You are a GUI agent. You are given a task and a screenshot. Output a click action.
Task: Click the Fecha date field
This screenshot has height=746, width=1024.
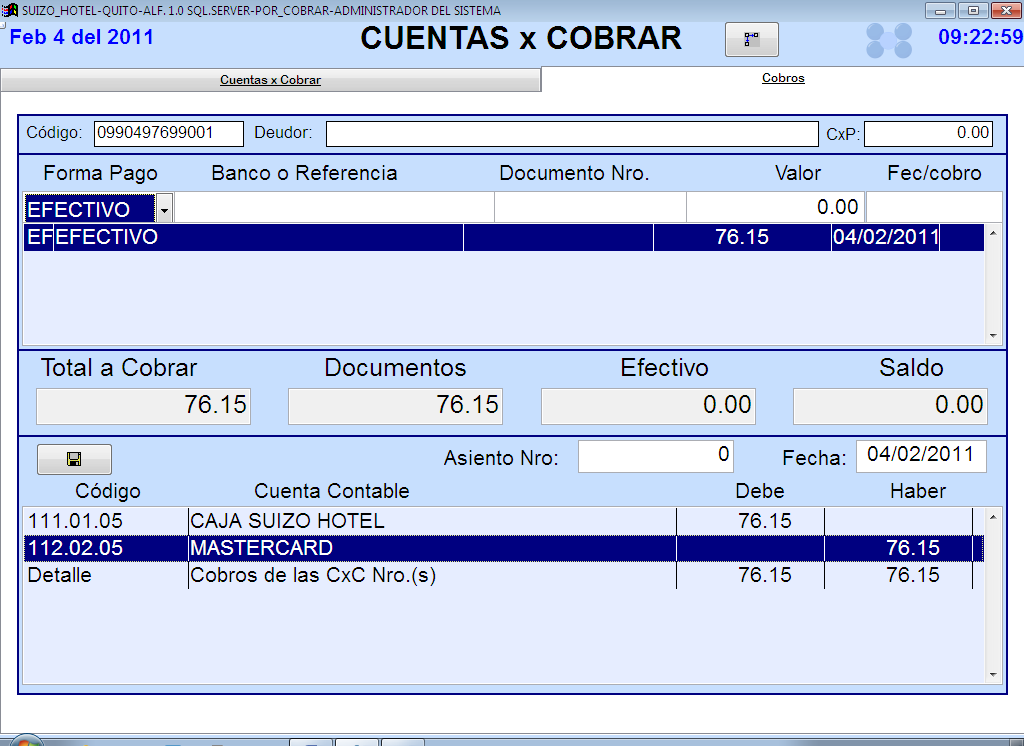tap(920, 455)
